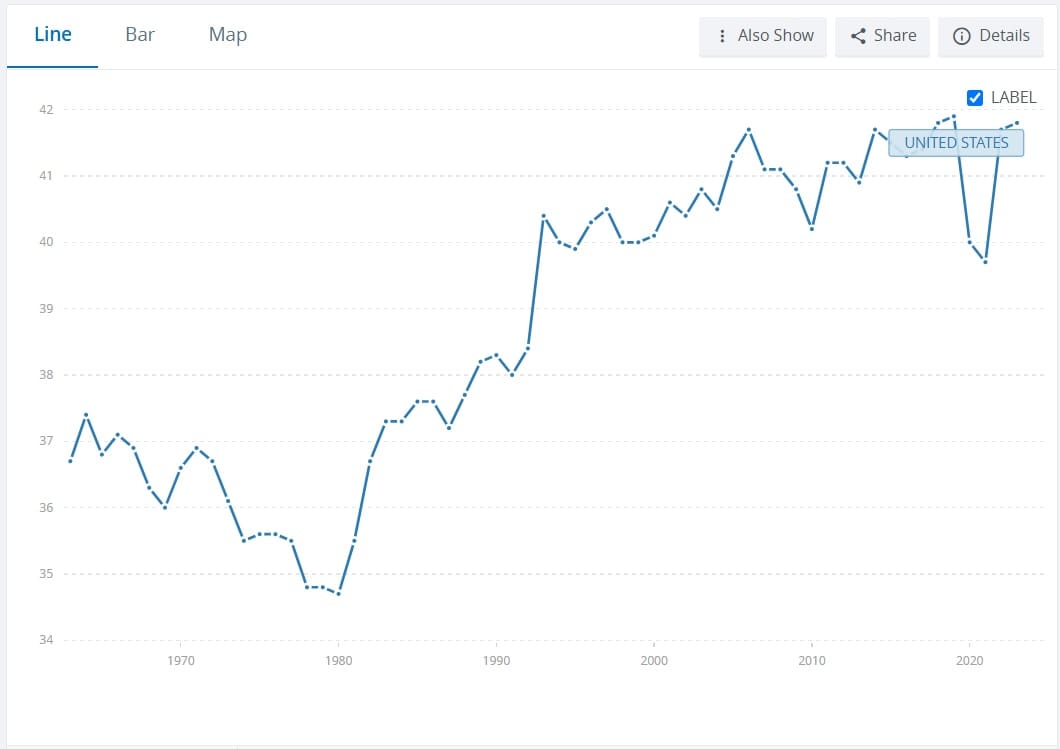1060x749 pixels.
Task: Open the Map tab
Action: click(228, 34)
